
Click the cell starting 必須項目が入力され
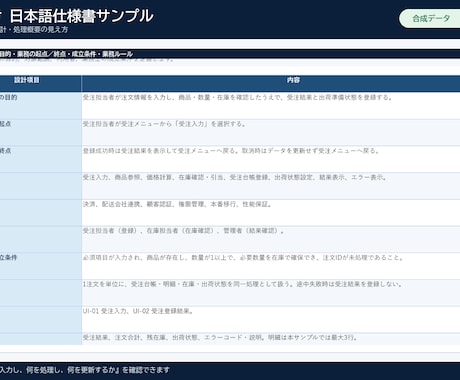coord(271,266)
